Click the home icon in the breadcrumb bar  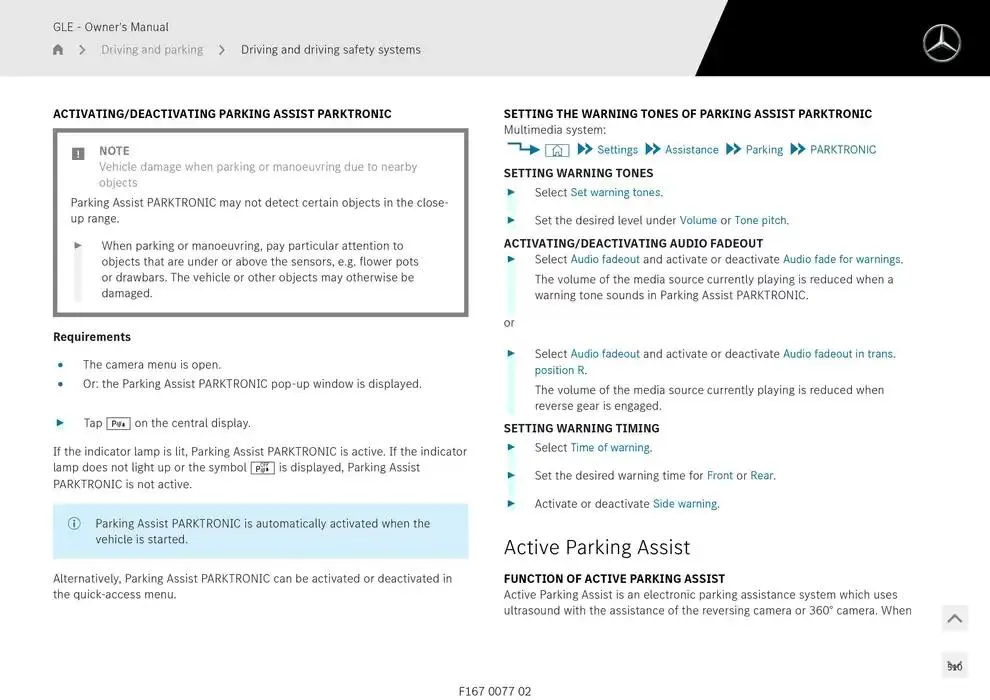pyautogui.click(x=57, y=48)
